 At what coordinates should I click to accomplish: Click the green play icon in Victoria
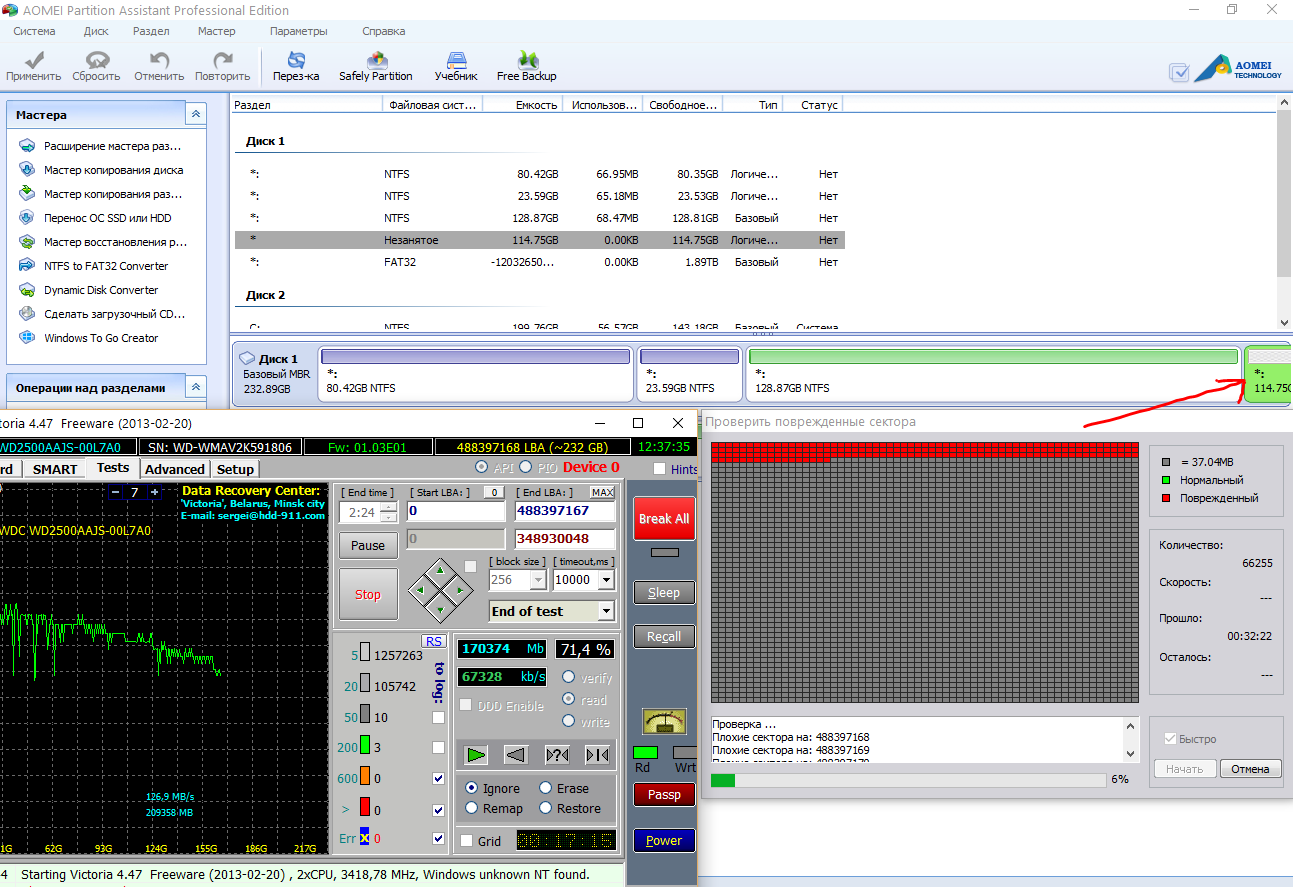476,755
